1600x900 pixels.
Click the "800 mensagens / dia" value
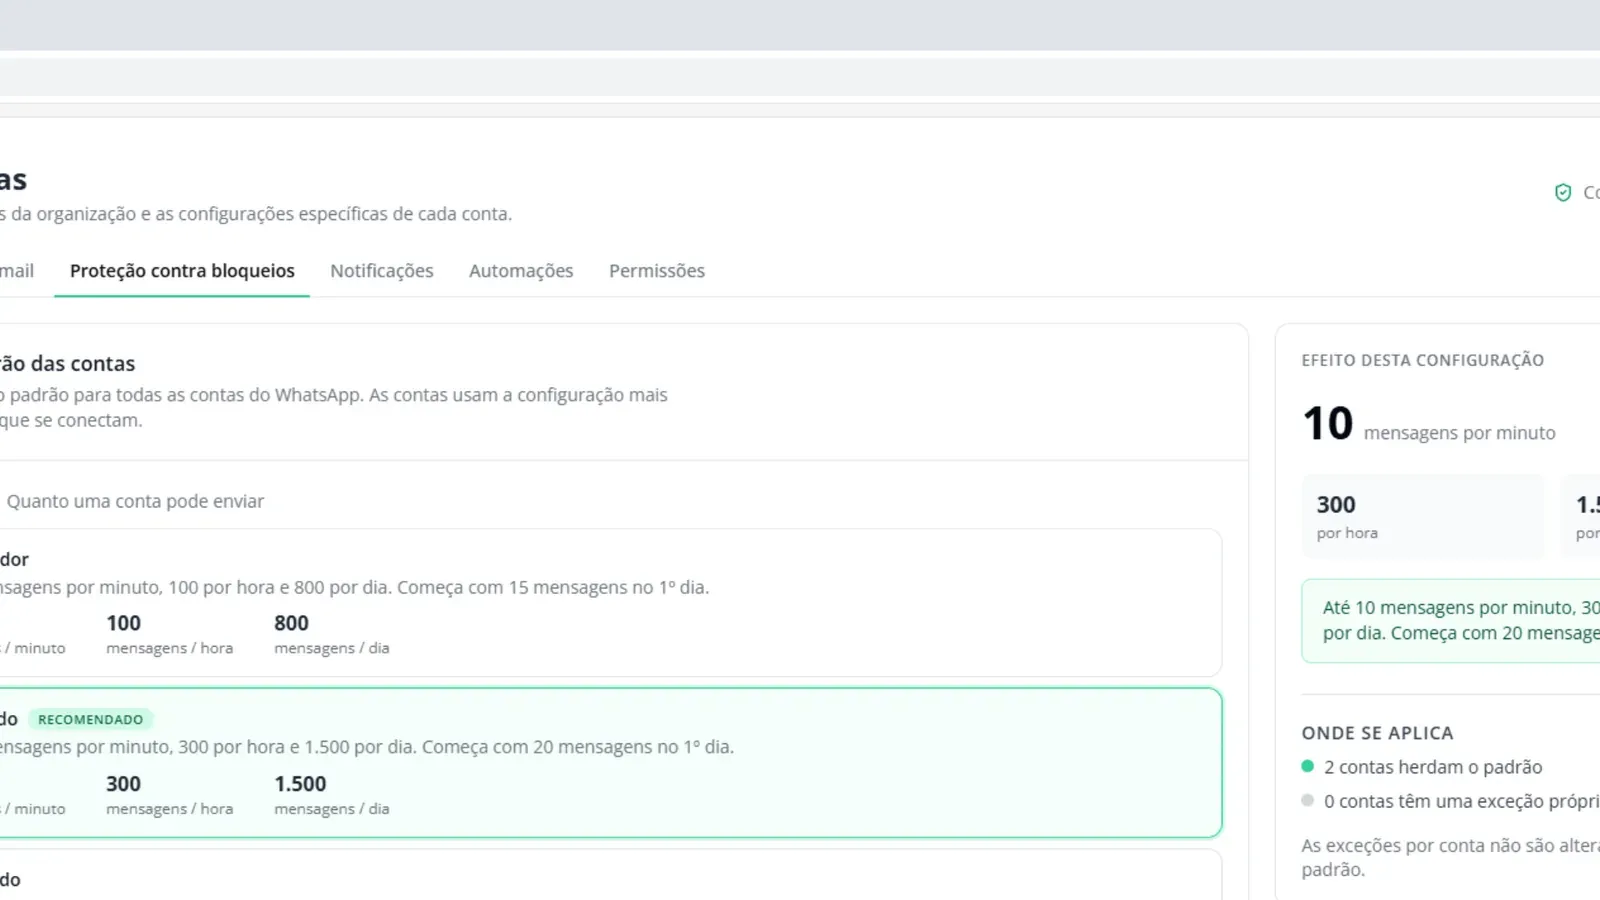click(x=332, y=634)
